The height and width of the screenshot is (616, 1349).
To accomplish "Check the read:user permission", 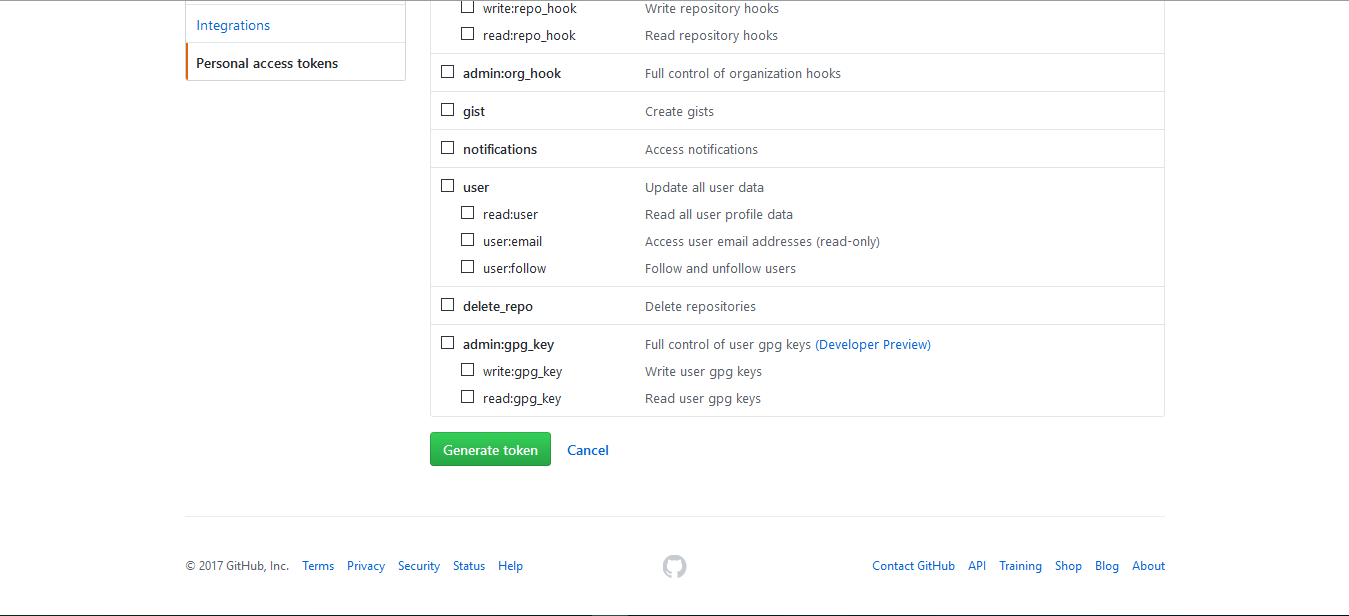I will point(467,212).
